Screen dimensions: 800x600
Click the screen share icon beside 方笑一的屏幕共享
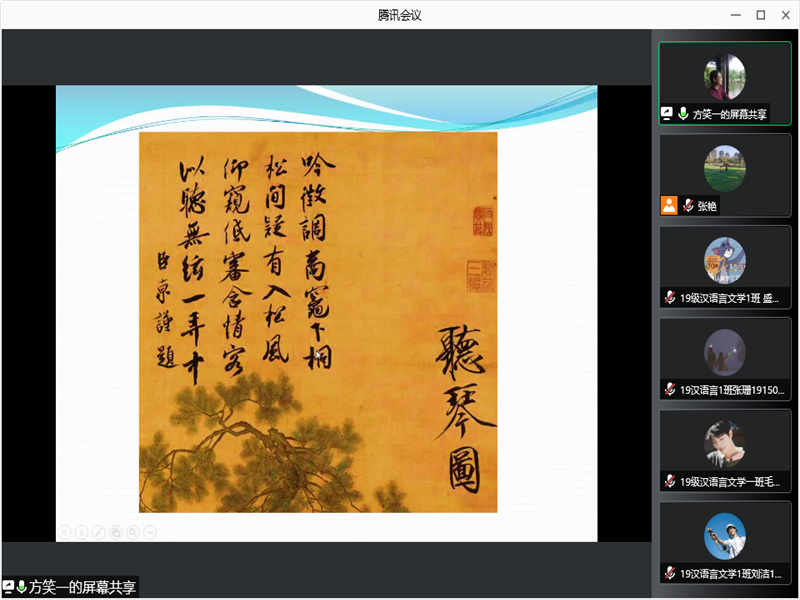pyautogui.click(x=667, y=113)
